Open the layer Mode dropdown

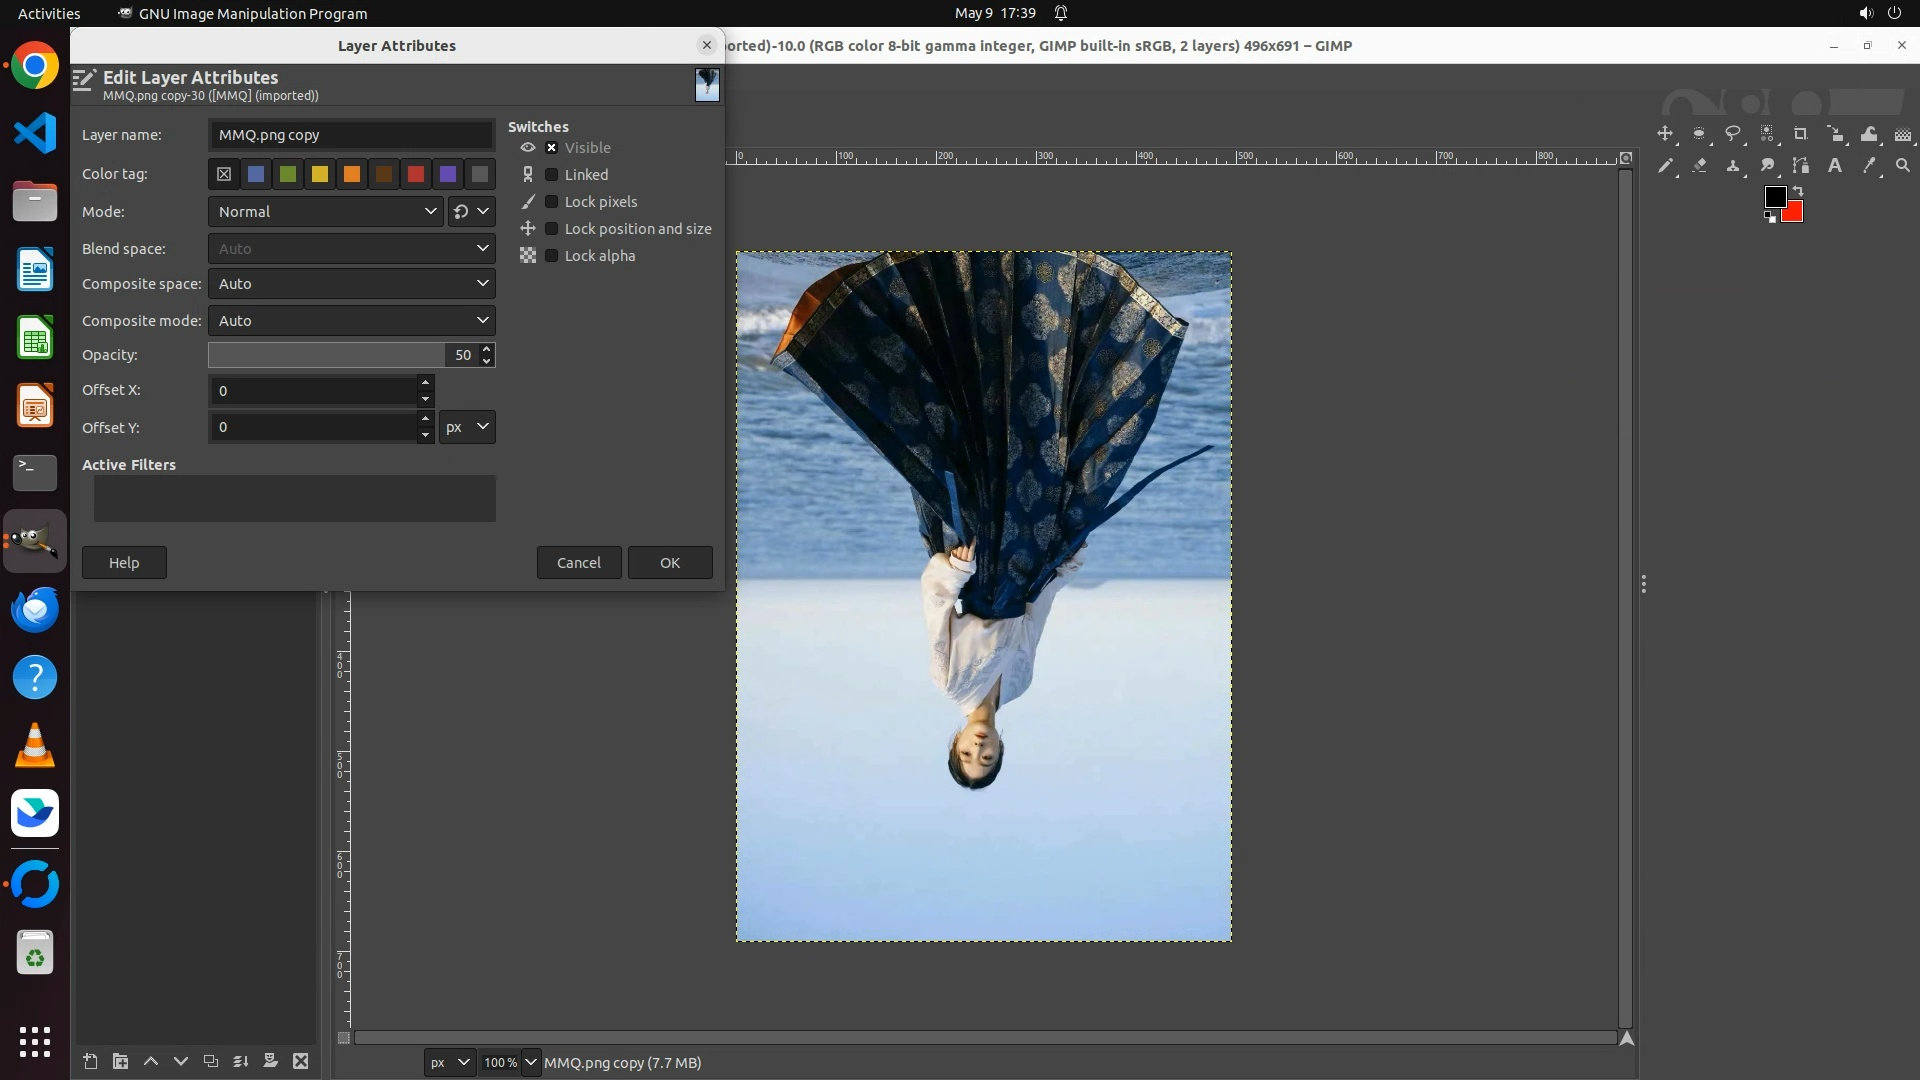(x=326, y=212)
